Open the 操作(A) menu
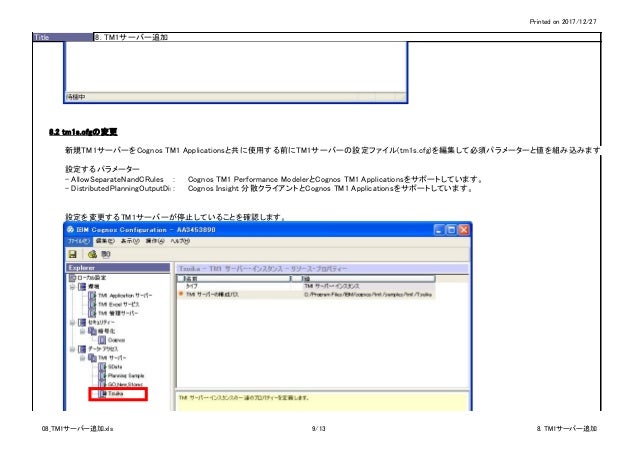638x451 pixels. [x=155, y=241]
